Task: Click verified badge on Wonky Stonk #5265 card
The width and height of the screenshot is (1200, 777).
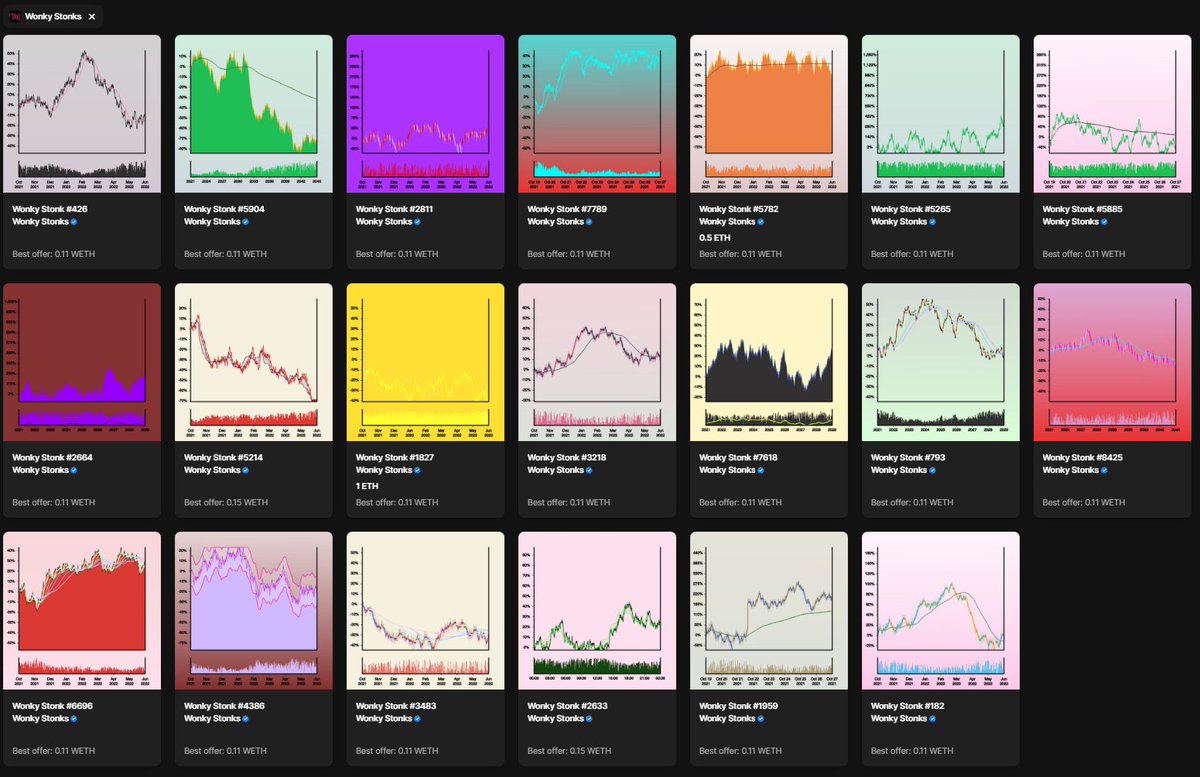Action: tap(933, 222)
